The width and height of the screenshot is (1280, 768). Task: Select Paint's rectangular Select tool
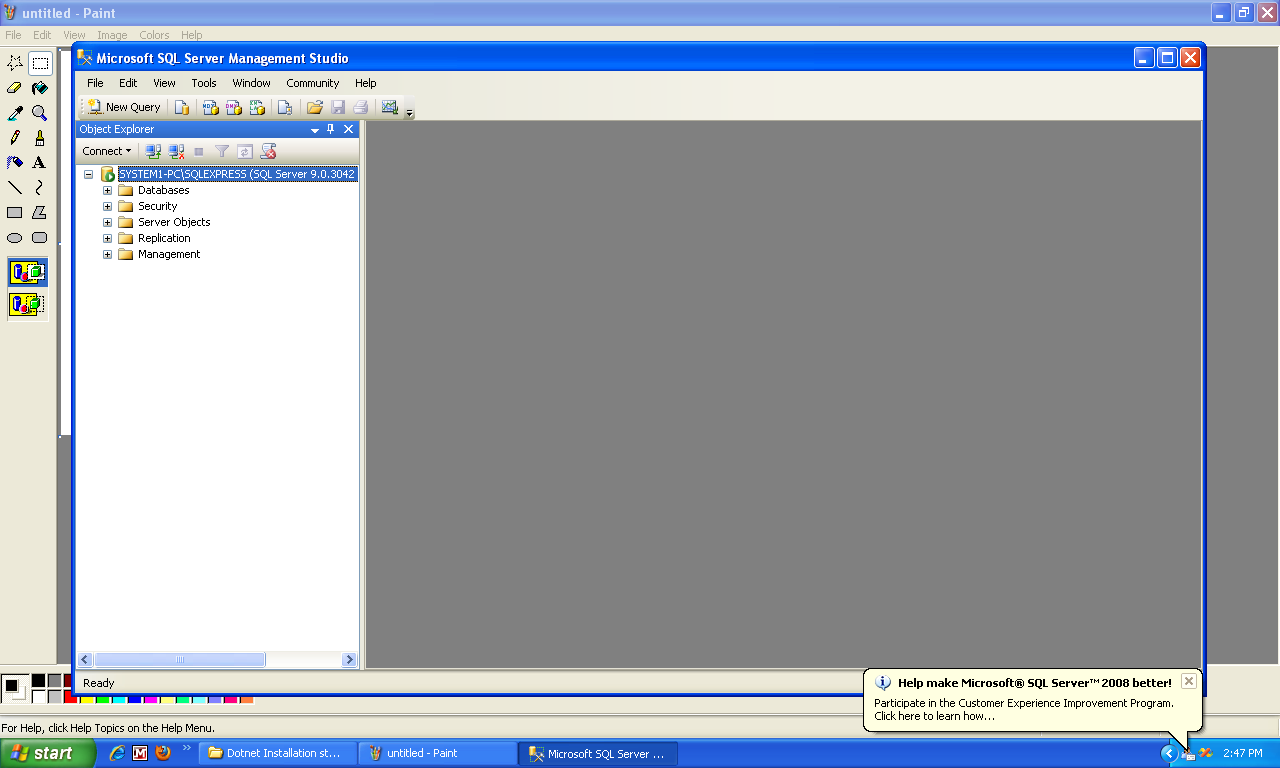40,63
